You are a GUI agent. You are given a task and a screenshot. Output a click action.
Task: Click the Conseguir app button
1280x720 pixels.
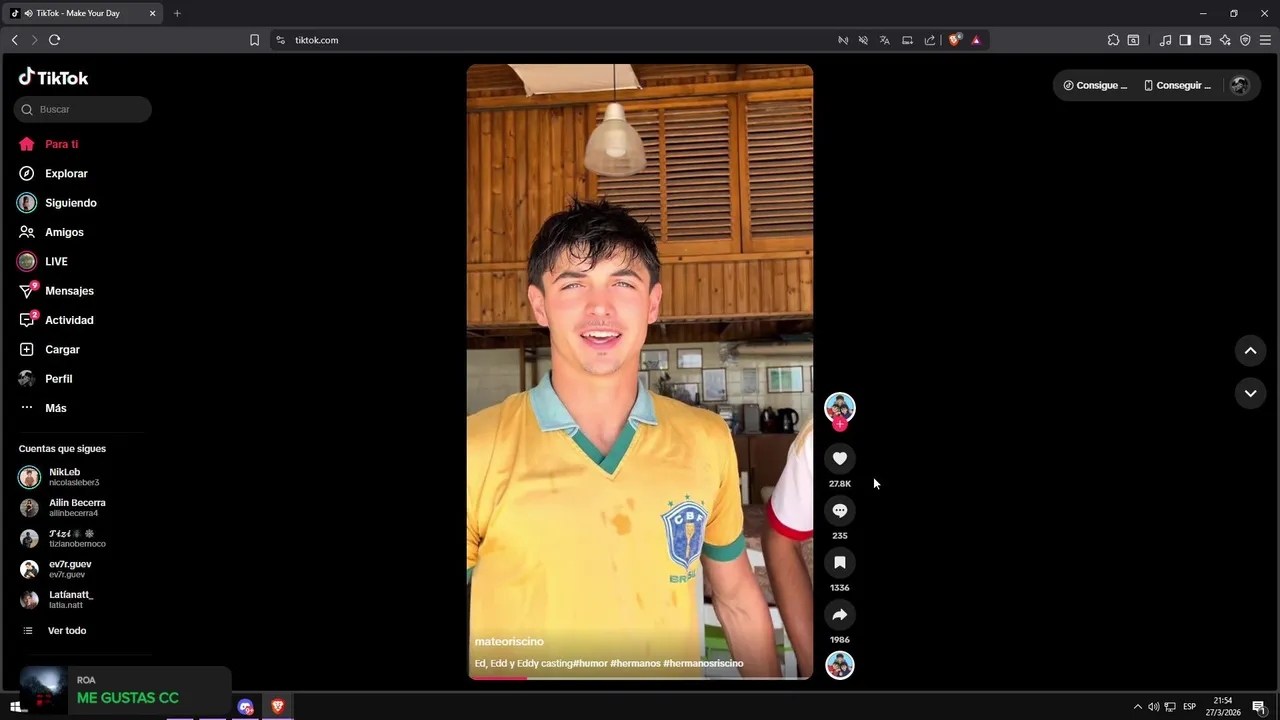(x=1177, y=85)
